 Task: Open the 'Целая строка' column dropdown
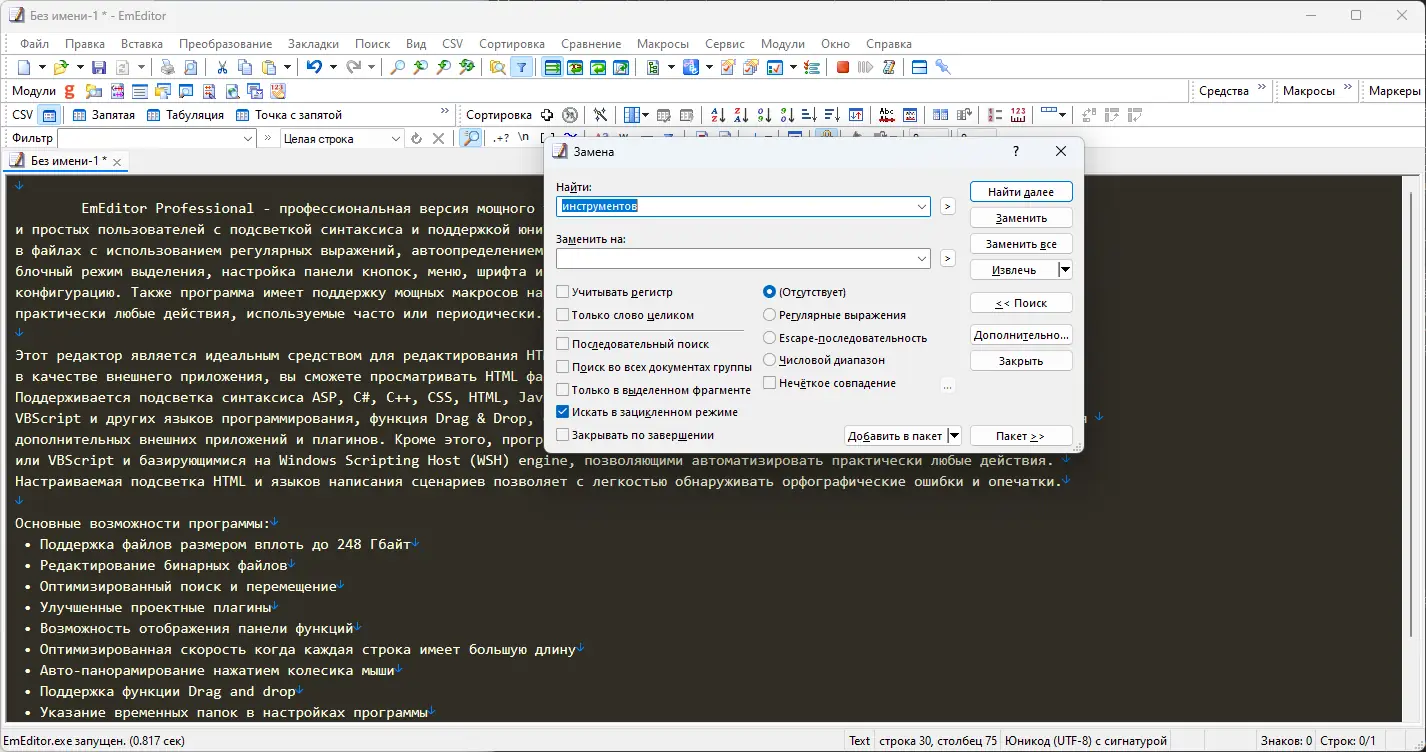[394, 139]
